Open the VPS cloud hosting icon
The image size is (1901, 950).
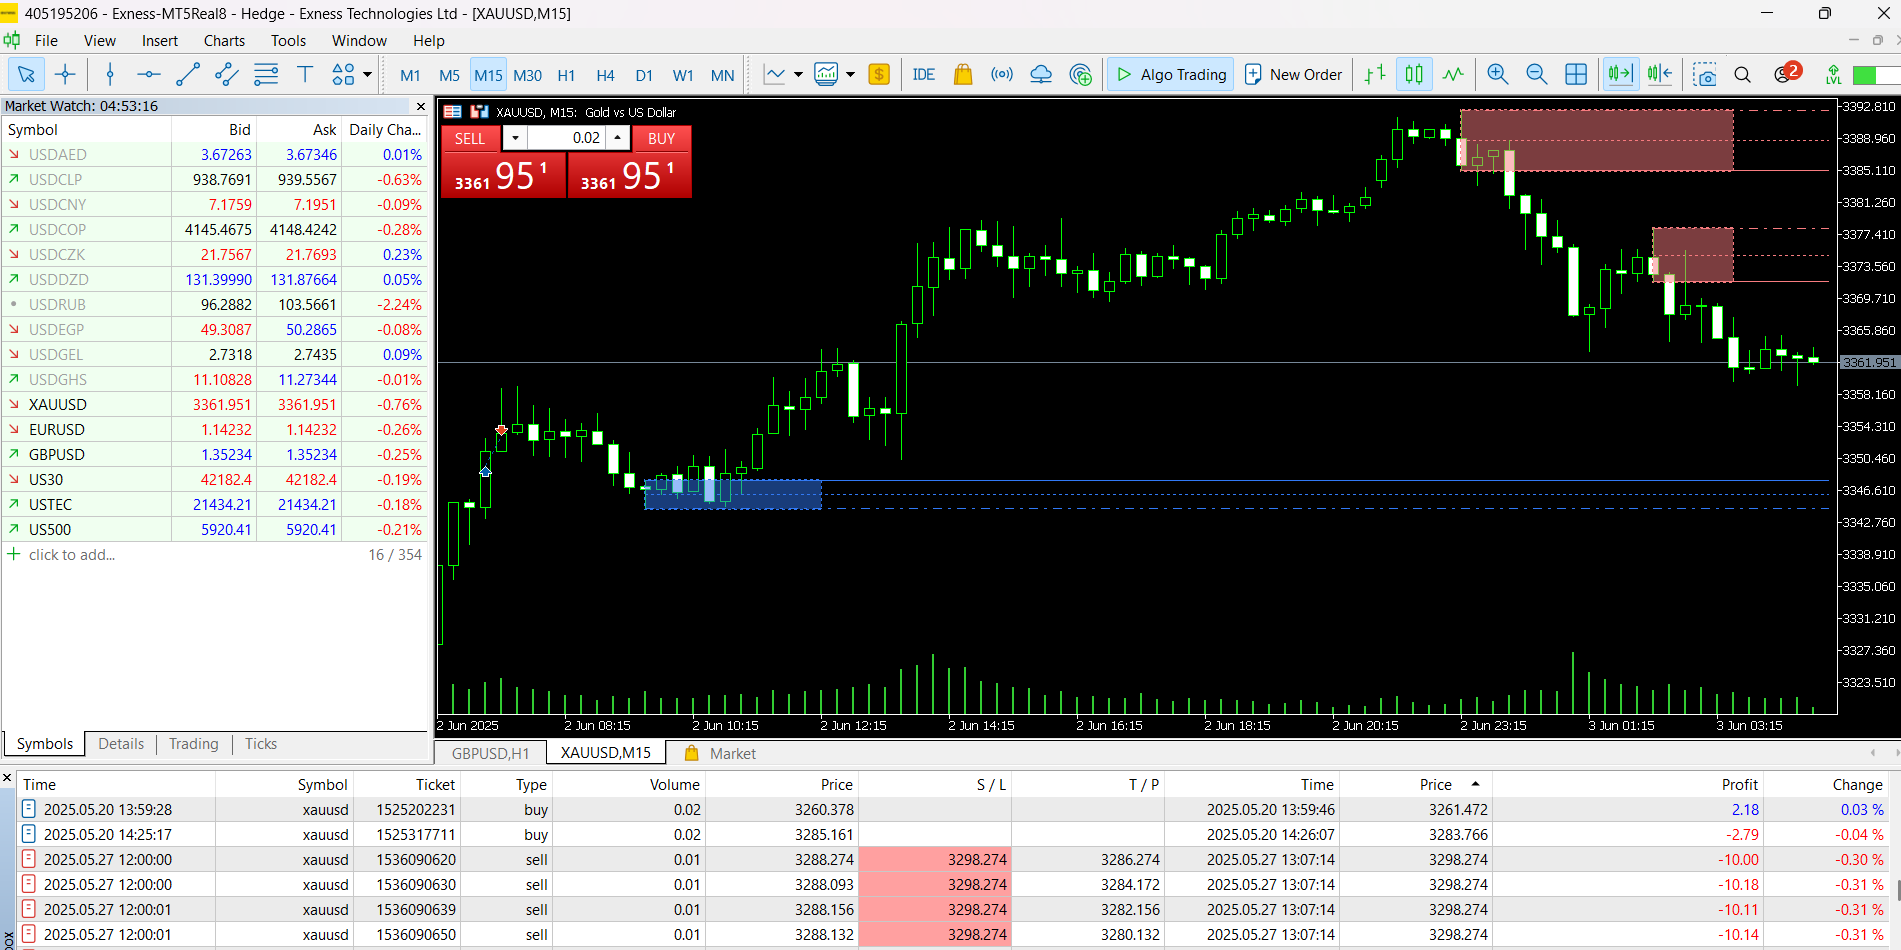tap(1041, 75)
